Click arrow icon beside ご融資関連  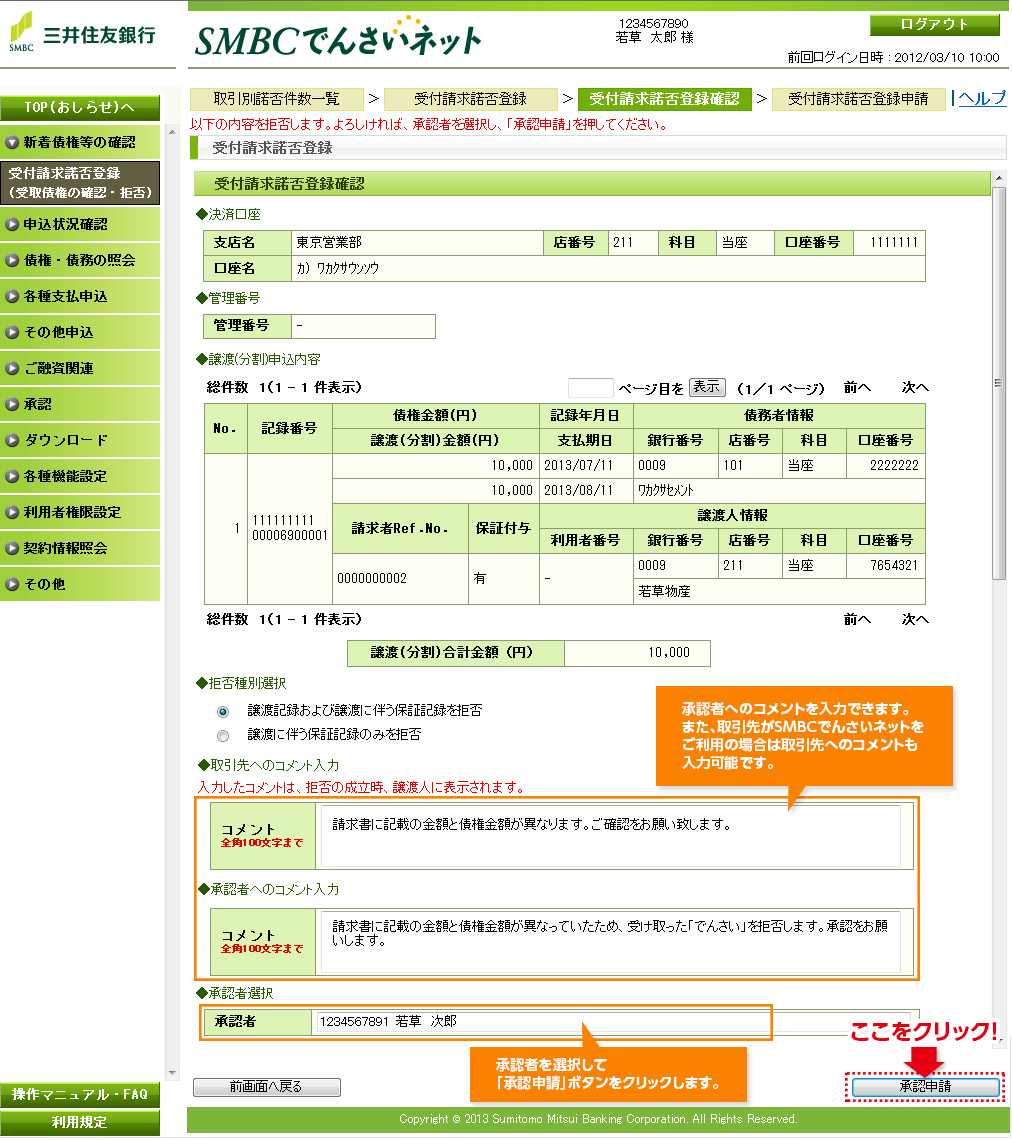[12, 369]
